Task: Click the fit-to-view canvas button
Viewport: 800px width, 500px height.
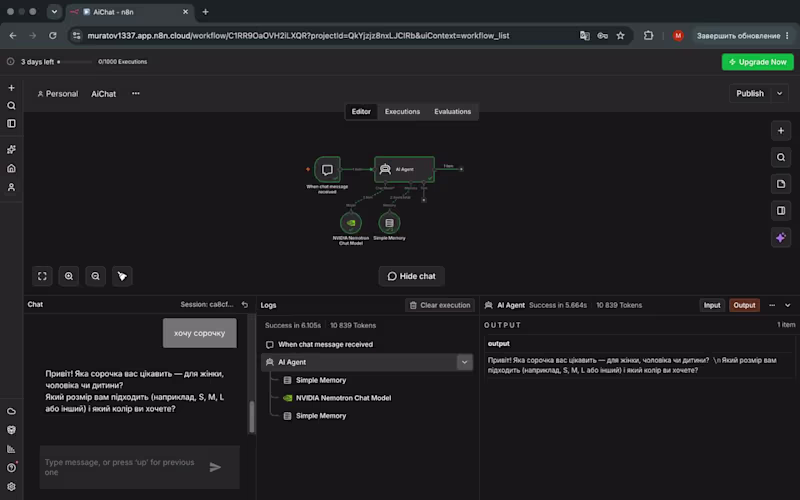Action: [x=42, y=276]
